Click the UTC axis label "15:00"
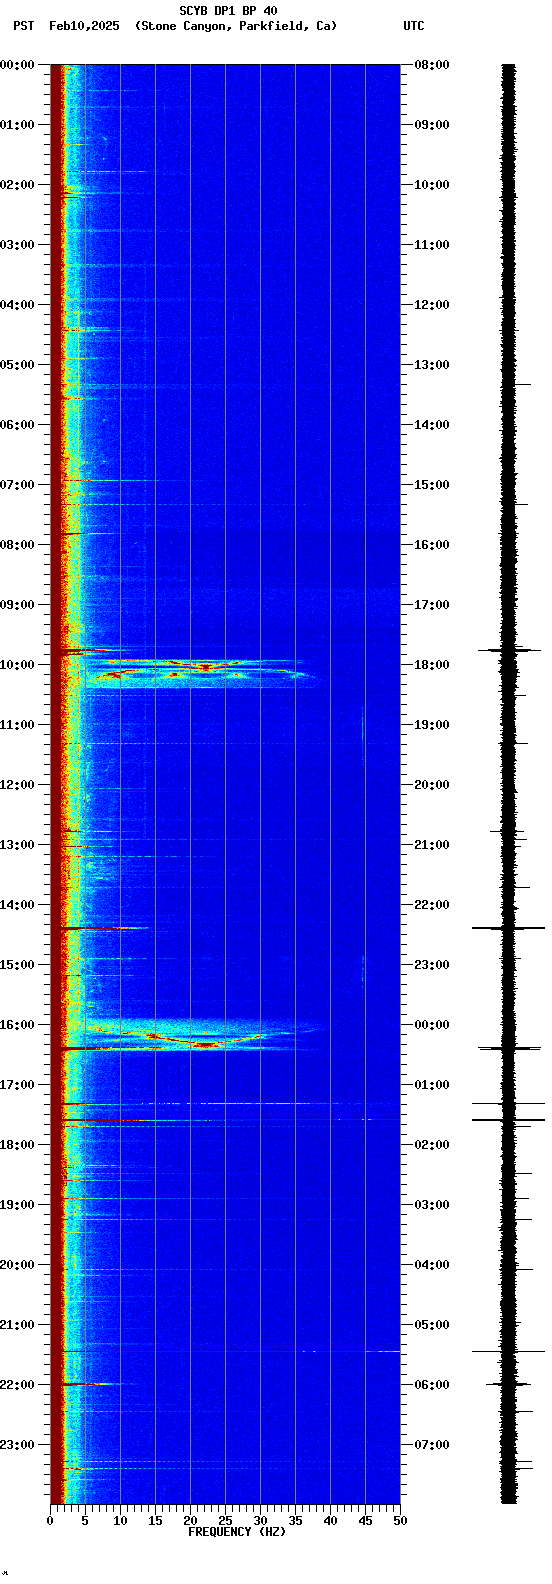 tap(432, 485)
